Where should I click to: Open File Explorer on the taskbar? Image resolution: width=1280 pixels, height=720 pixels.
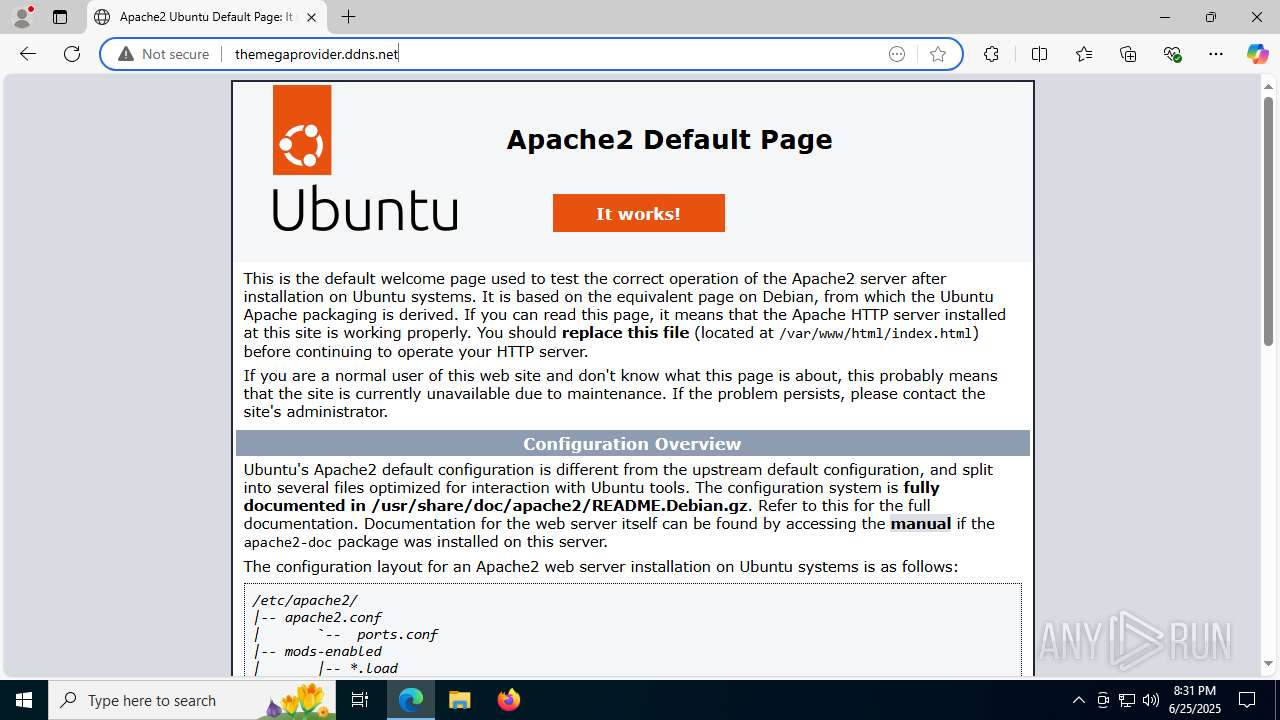(459, 700)
